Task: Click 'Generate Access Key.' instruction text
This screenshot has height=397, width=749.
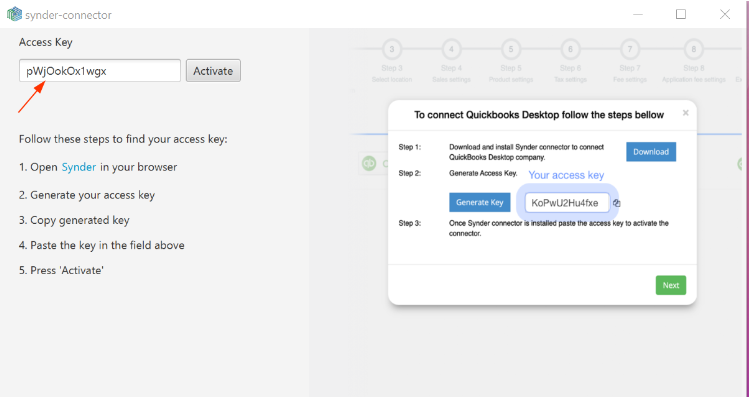Action: coord(483,173)
